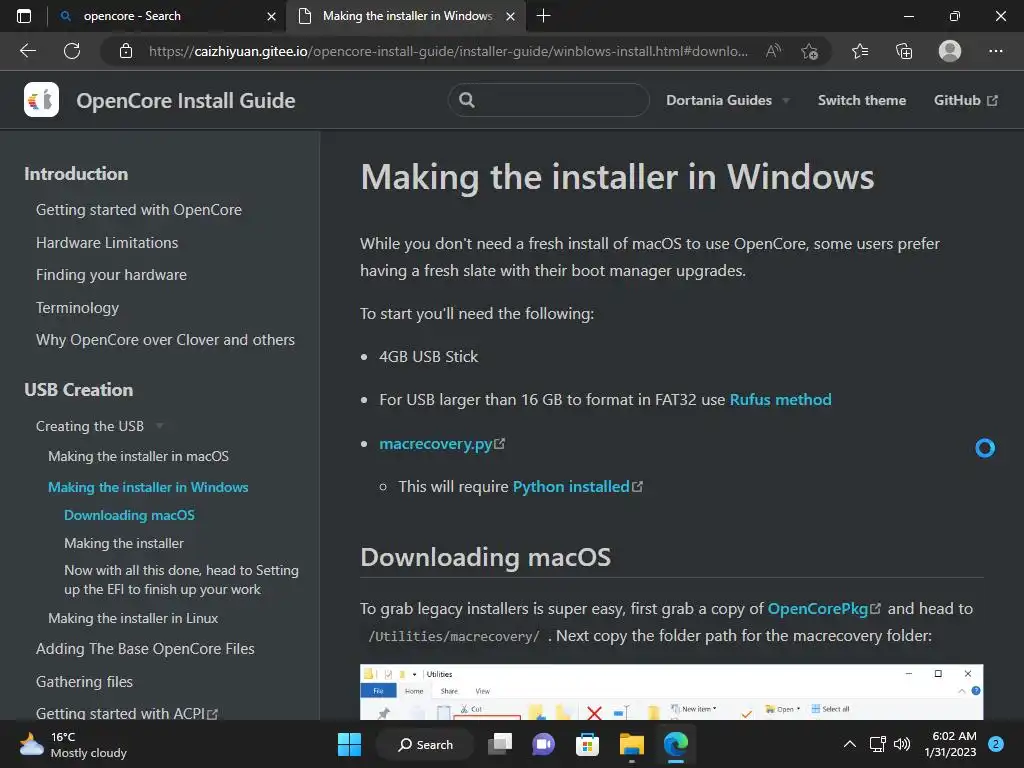Viewport: 1024px width, 768px height.
Task: Open the Windows Start menu
Action: [349, 744]
